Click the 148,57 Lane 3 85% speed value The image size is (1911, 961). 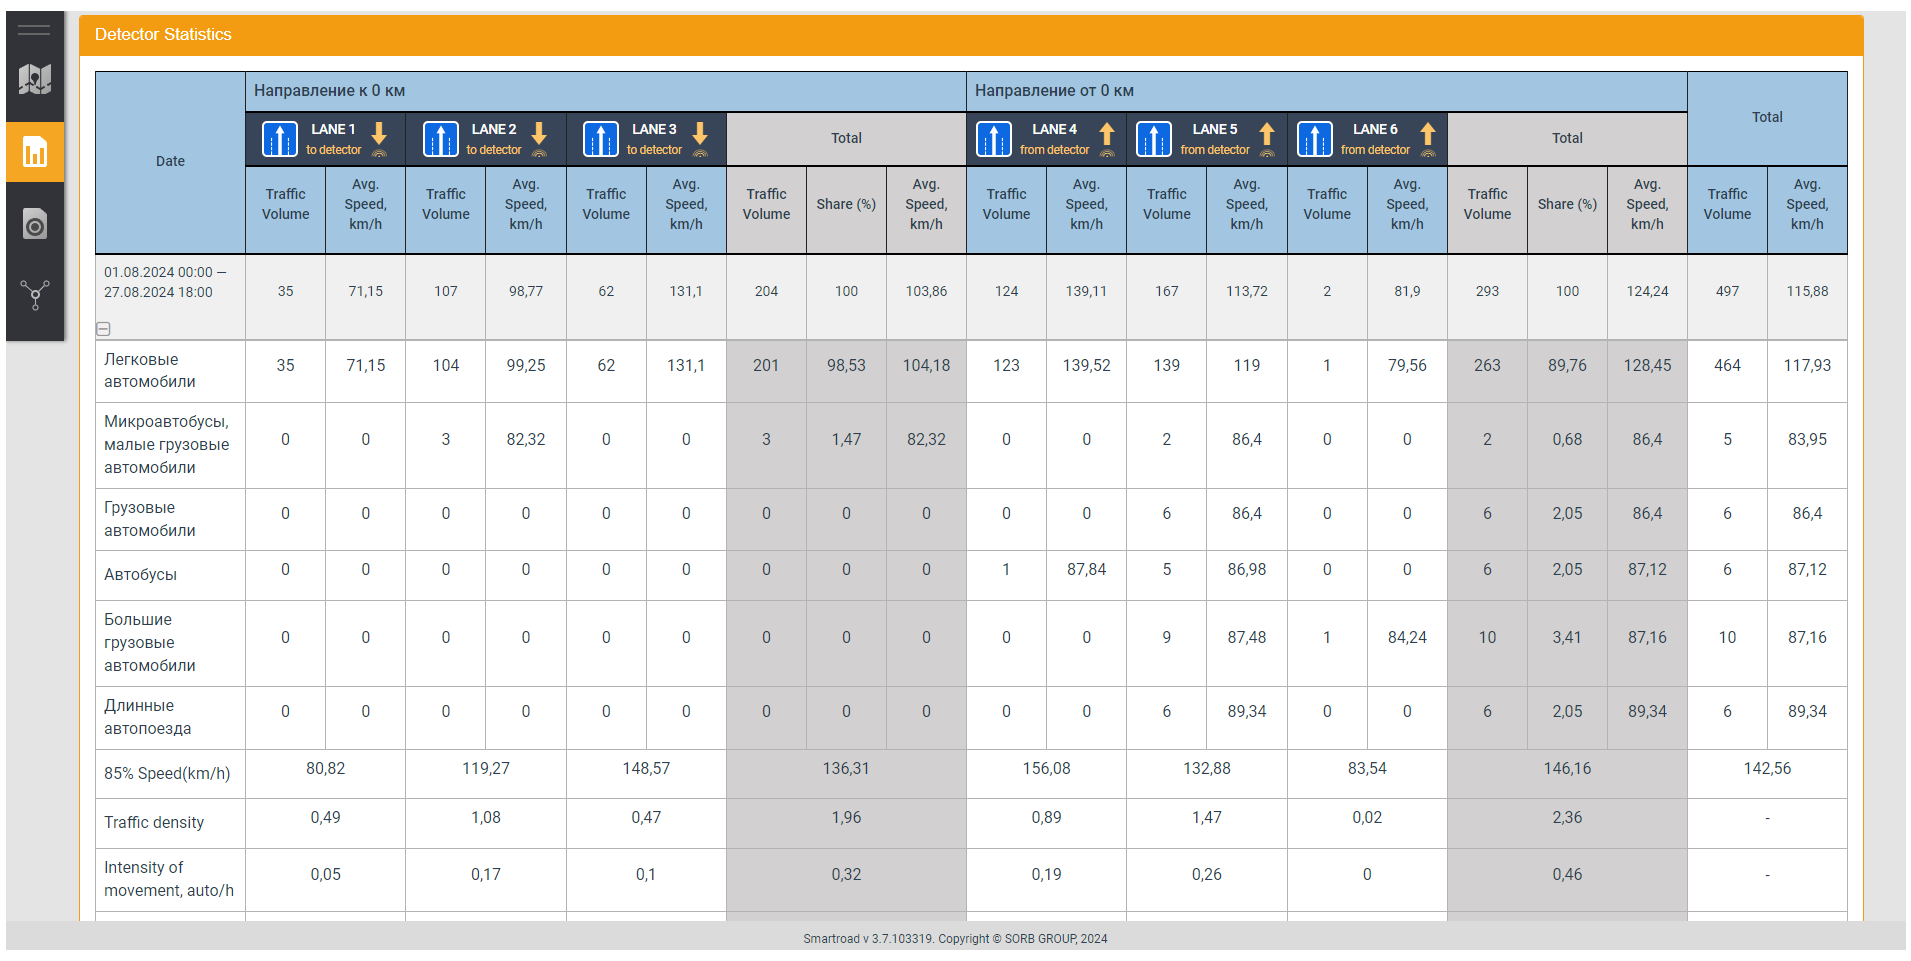[x=646, y=769]
